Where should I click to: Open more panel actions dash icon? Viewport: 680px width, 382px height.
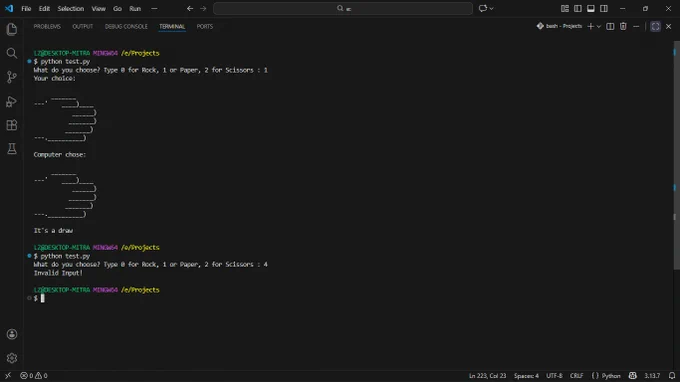(636, 26)
